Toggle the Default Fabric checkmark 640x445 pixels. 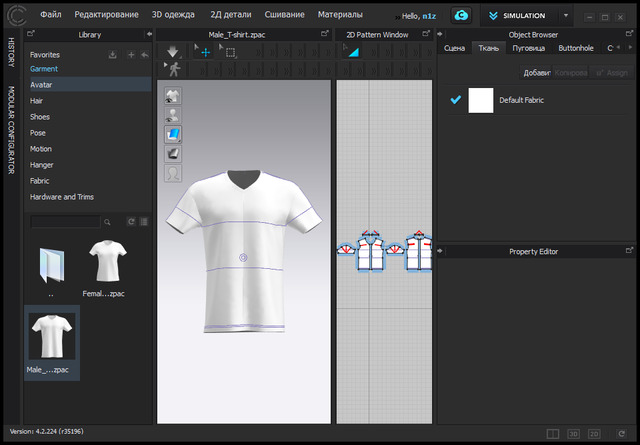[456, 100]
